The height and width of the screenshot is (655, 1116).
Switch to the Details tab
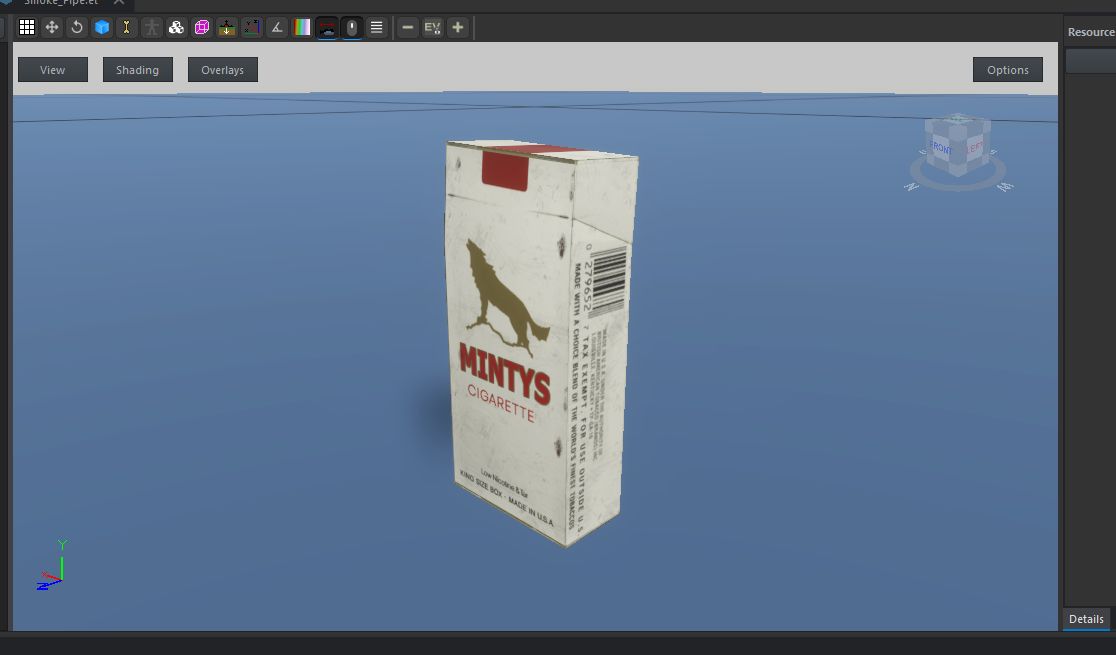1086,619
